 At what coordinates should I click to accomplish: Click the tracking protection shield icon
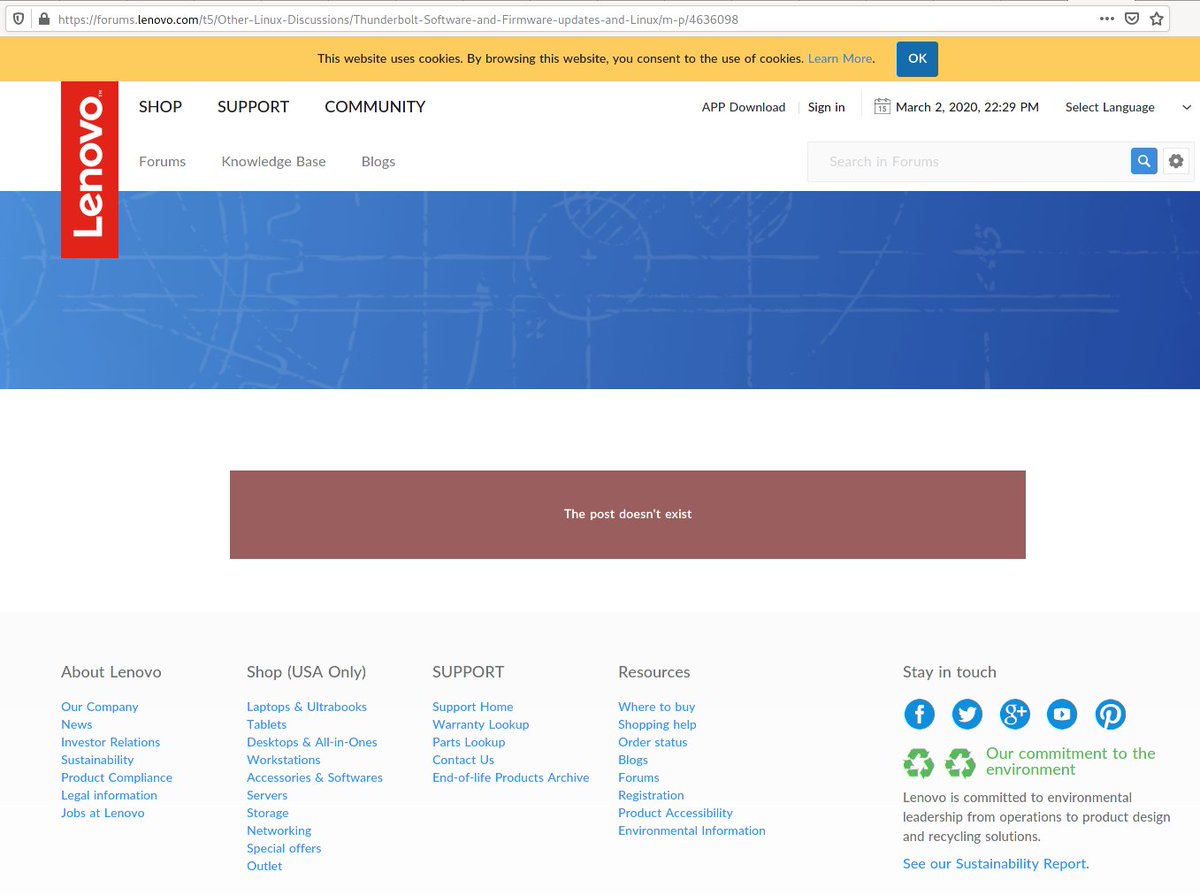[x=20, y=19]
